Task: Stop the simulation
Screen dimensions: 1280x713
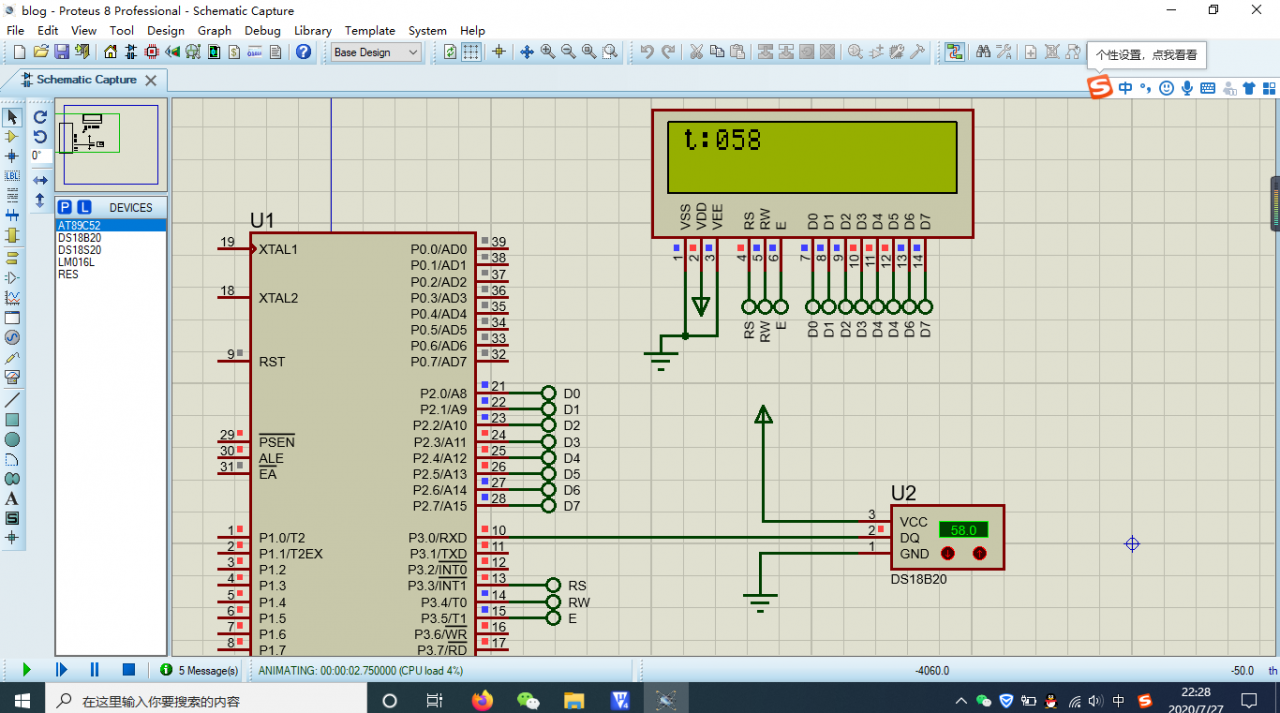Action: pyautogui.click(x=128, y=670)
